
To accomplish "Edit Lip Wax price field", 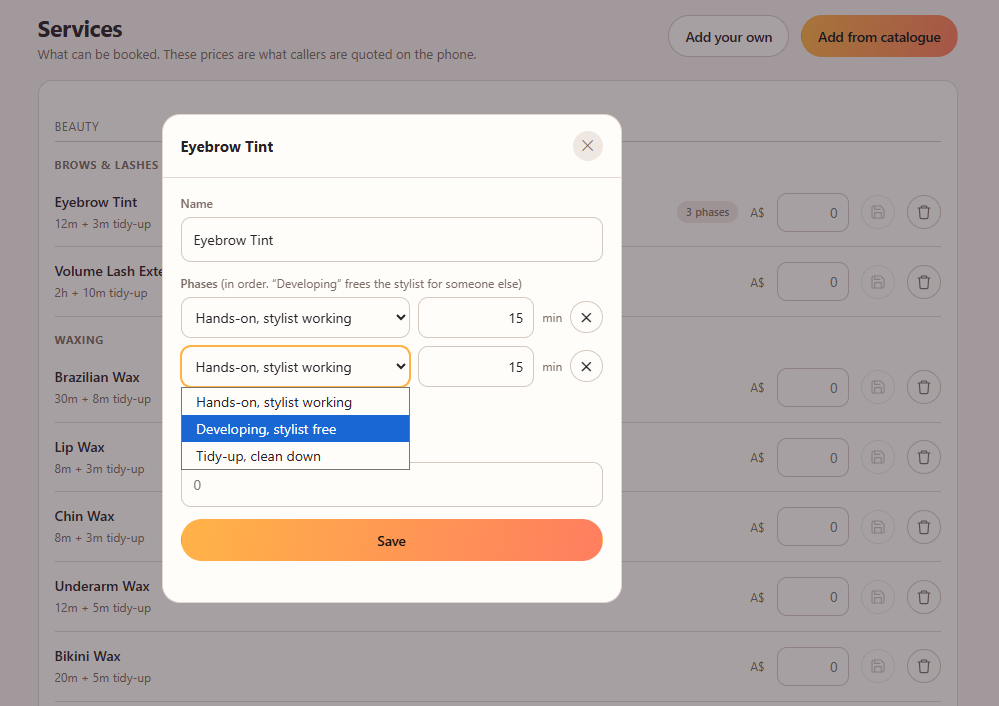I will pos(812,457).
